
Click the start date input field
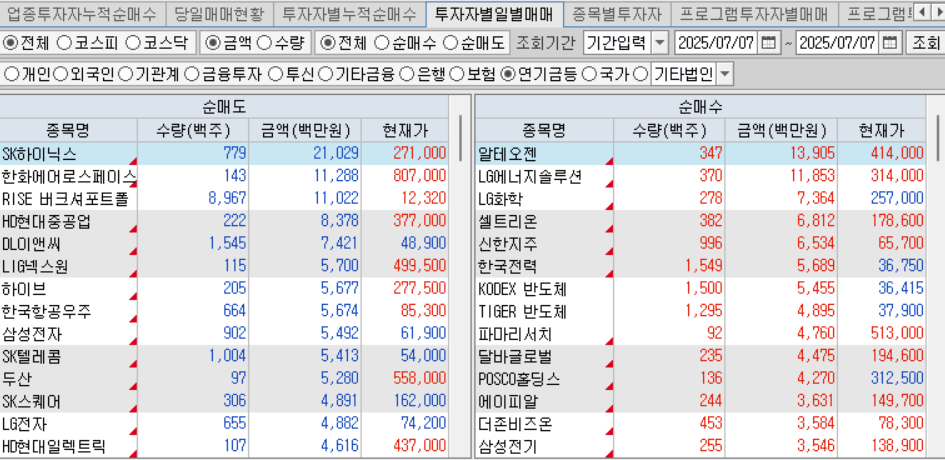716,43
